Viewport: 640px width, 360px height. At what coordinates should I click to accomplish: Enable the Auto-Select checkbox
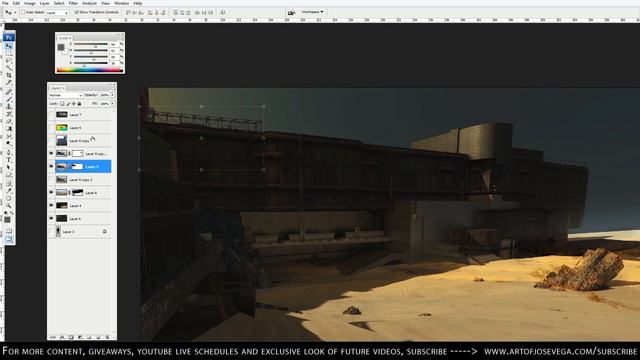[23, 12]
